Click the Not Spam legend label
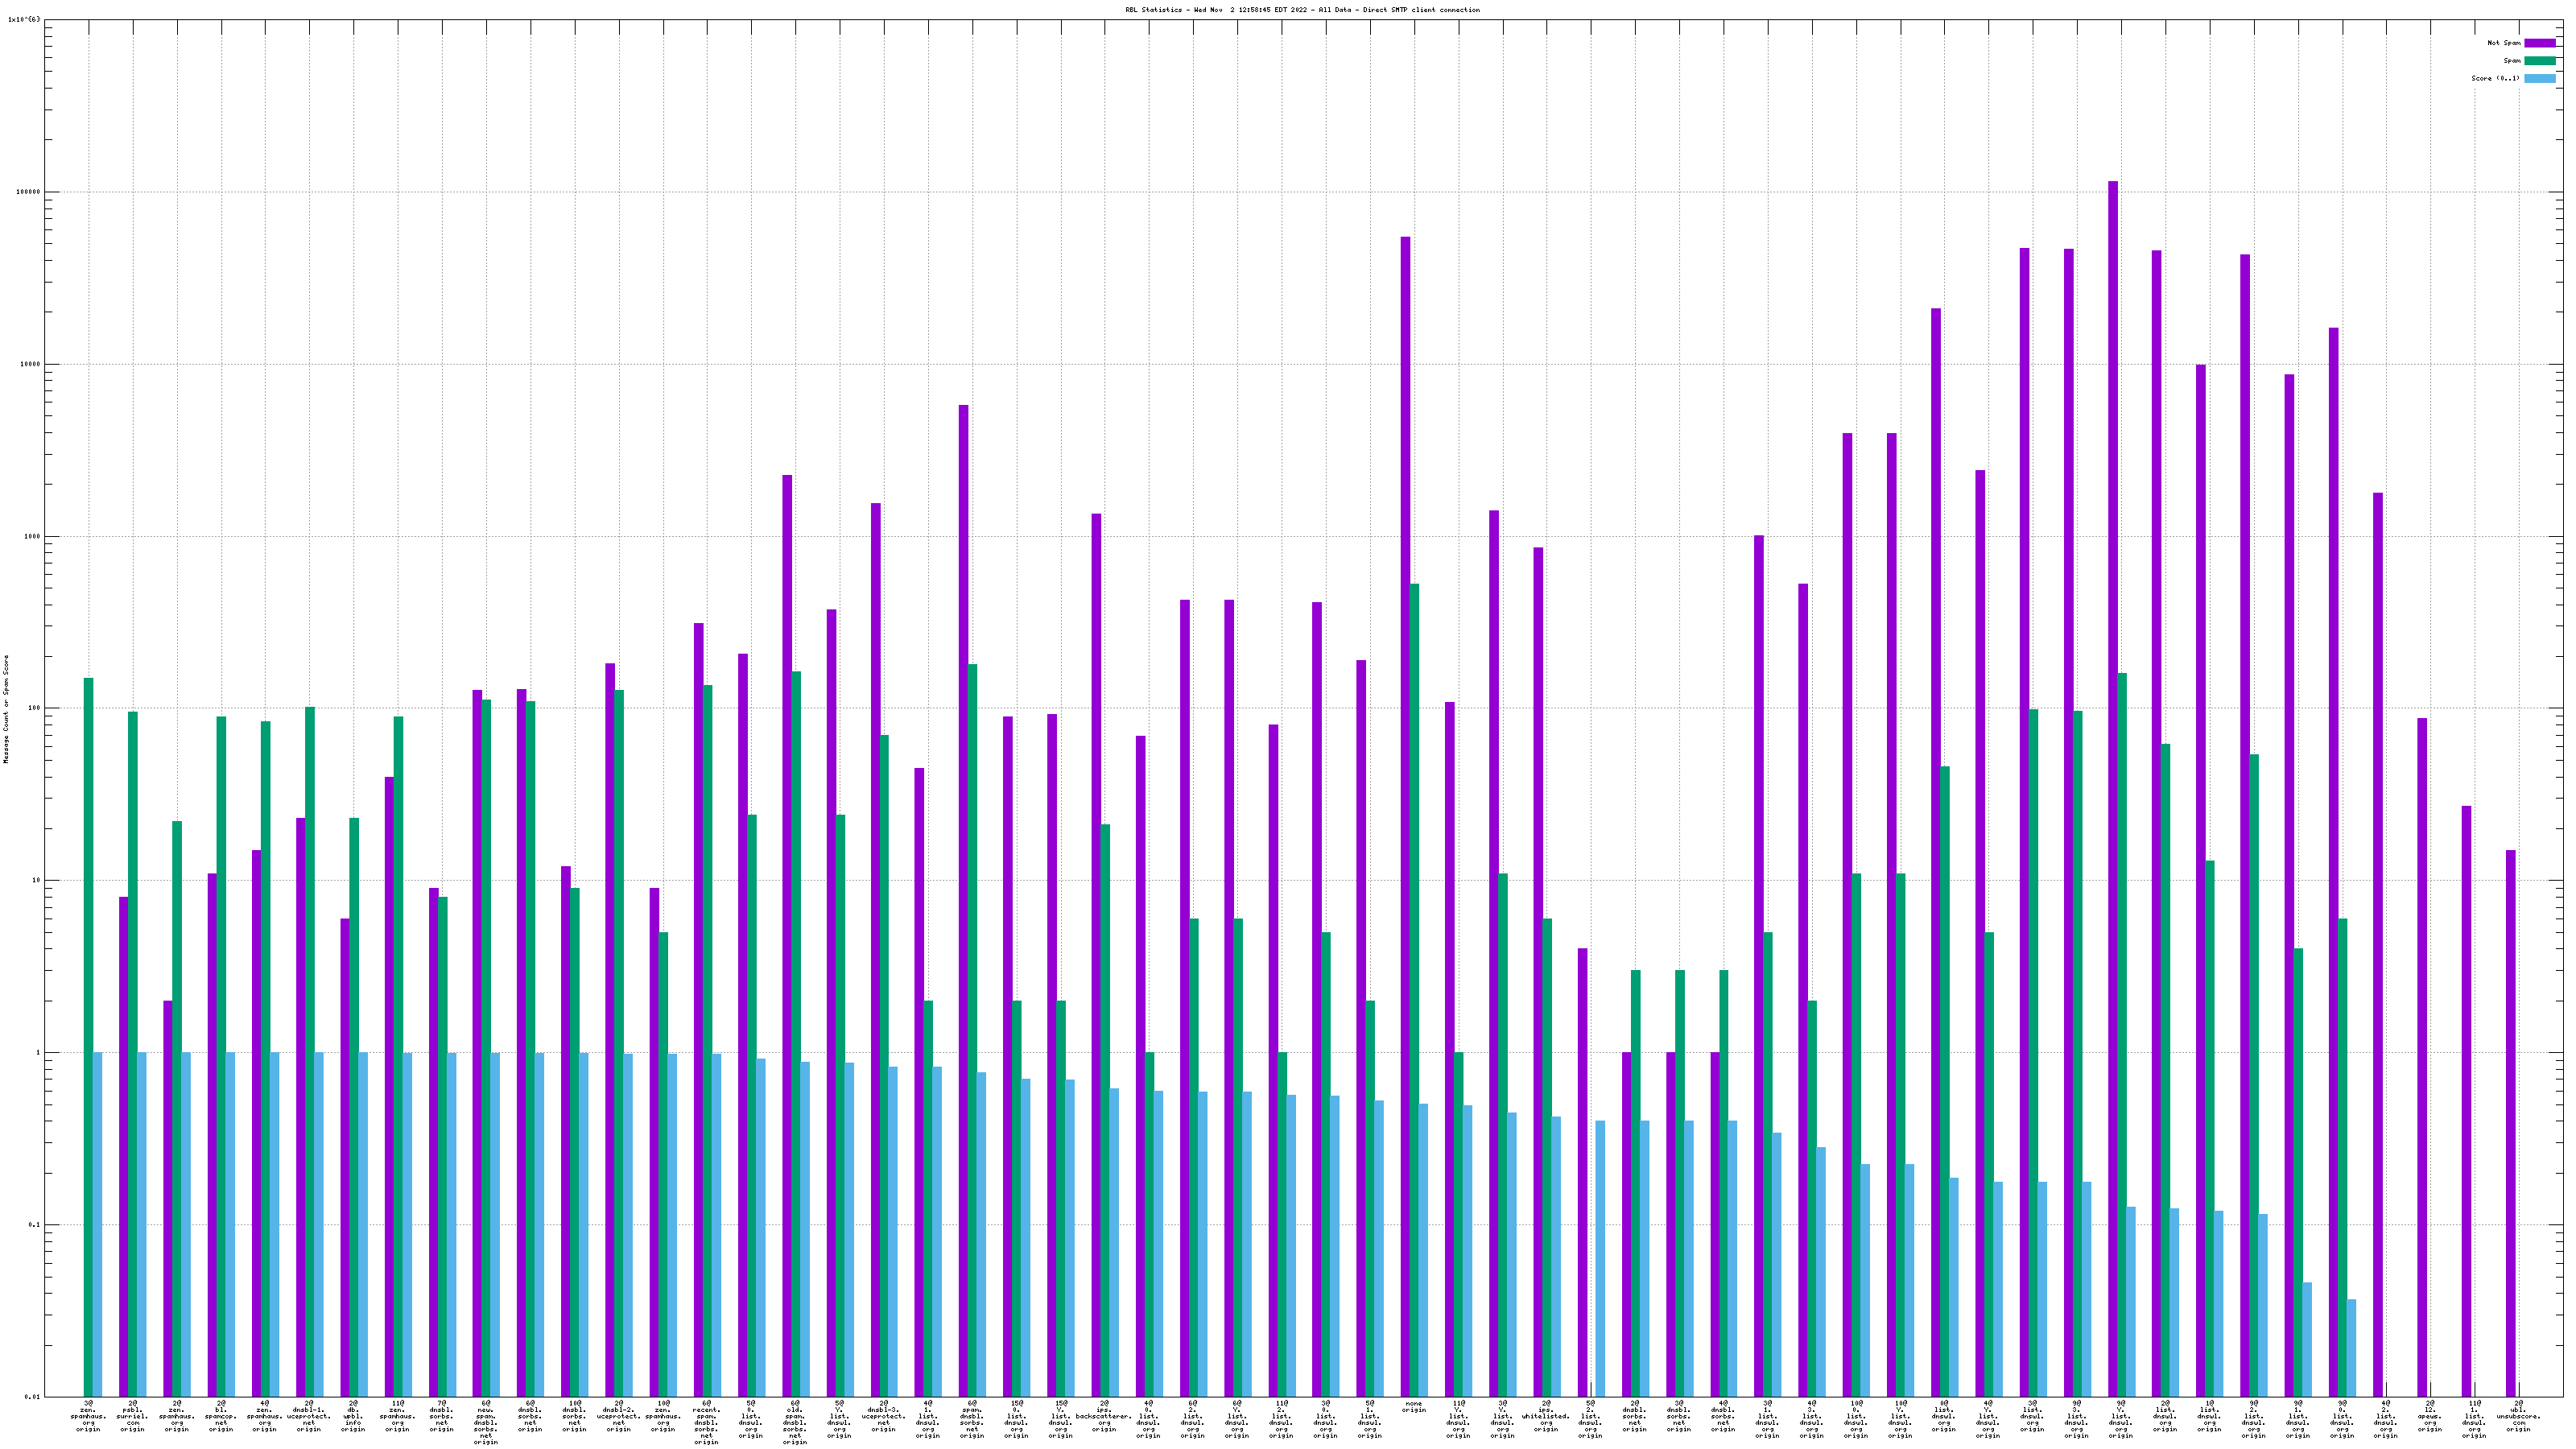This screenshot has height=1449, width=2576. click(x=2504, y=43)
